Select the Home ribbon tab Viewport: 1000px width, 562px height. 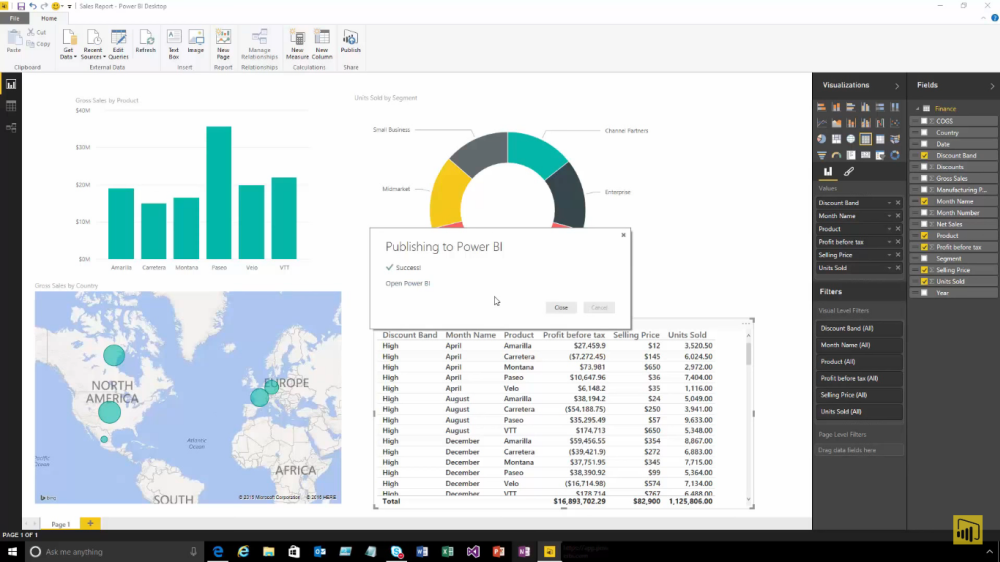49,18
